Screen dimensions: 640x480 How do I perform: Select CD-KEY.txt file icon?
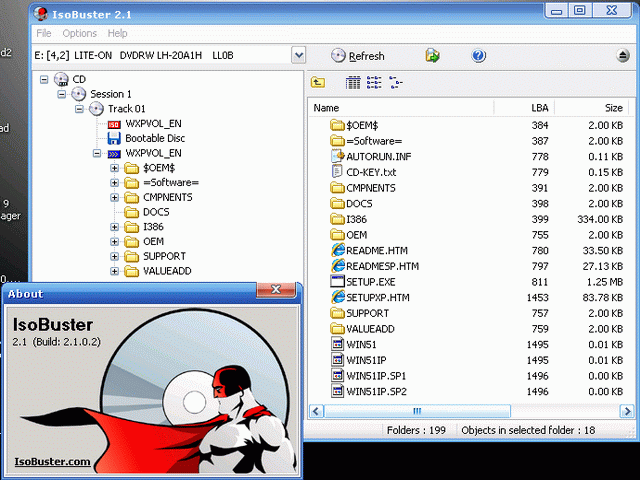pyautogui.click(x=337, y=171)
